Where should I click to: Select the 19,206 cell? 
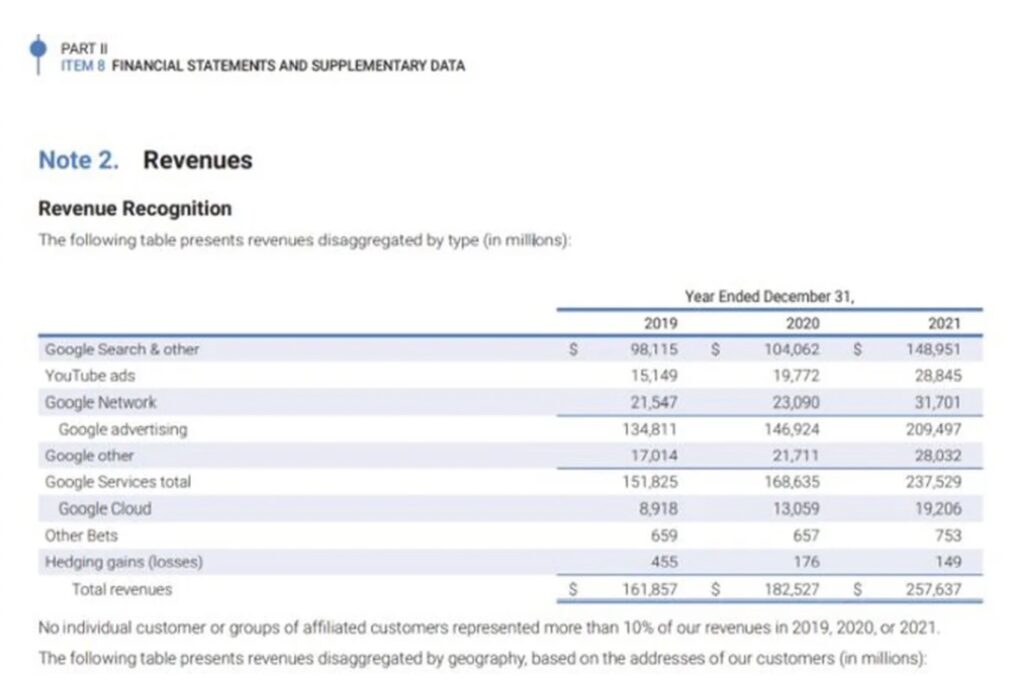pos(938,509)
